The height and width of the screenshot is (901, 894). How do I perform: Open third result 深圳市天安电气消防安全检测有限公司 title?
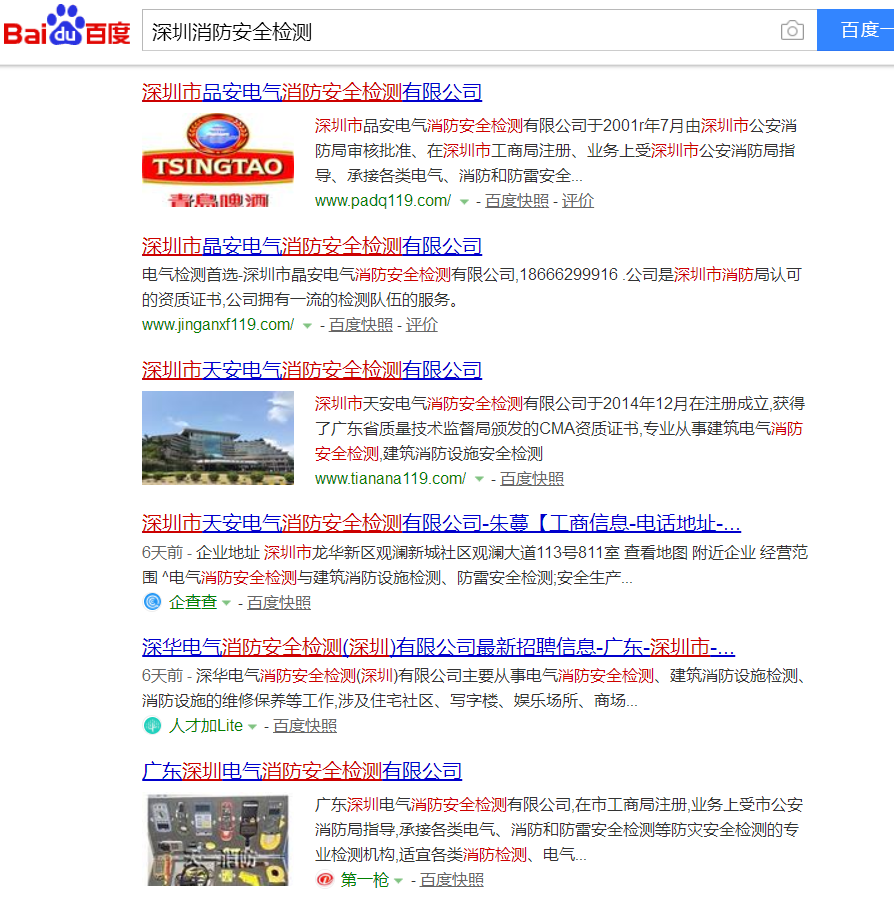click(311, 370)
